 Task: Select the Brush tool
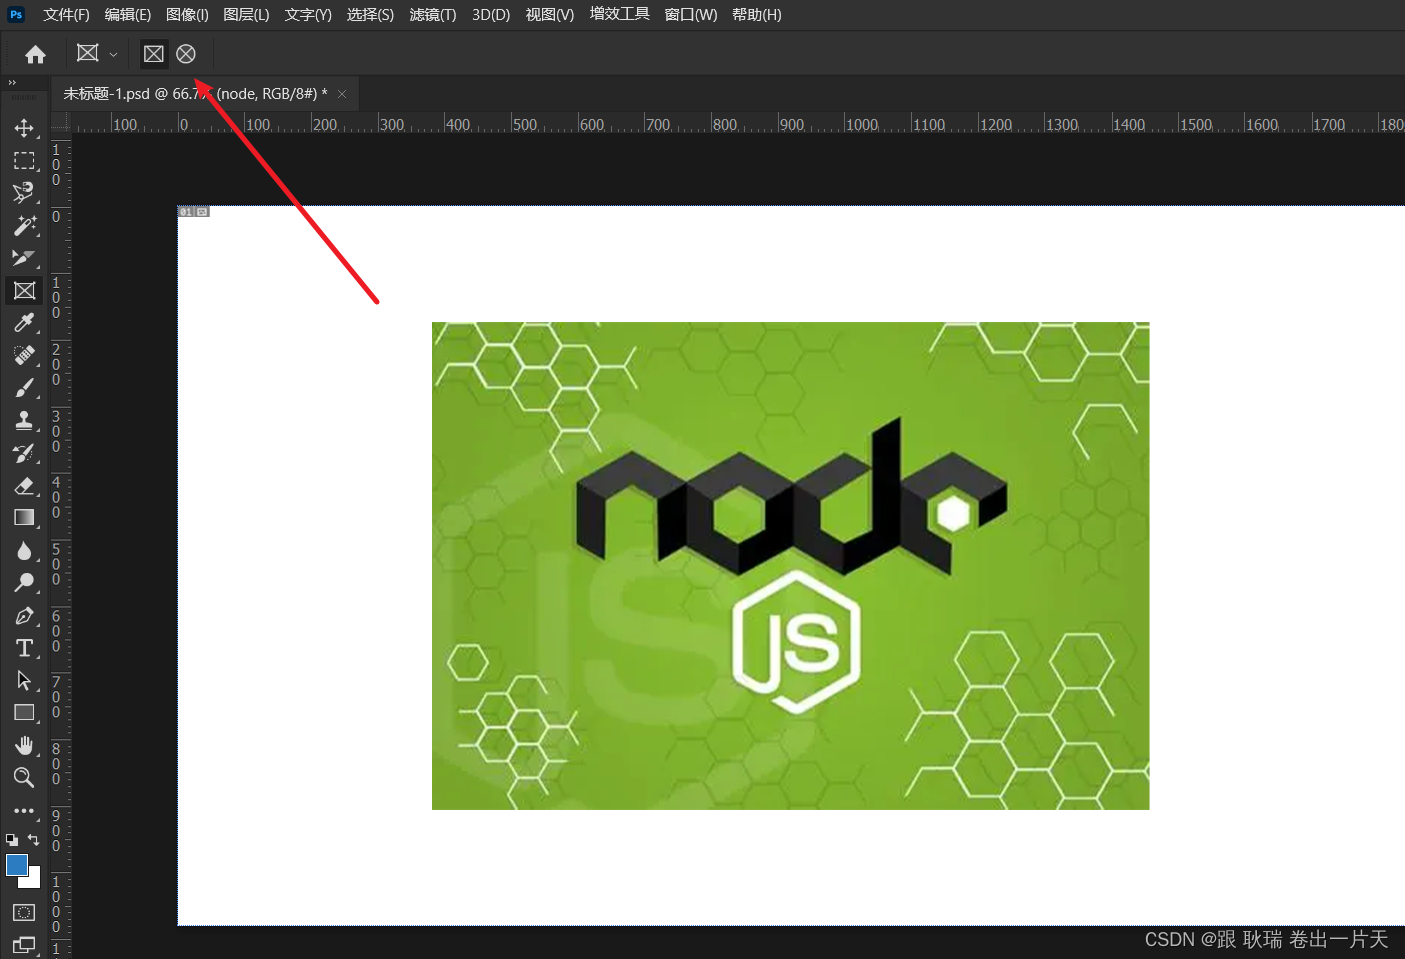point(24,388)
